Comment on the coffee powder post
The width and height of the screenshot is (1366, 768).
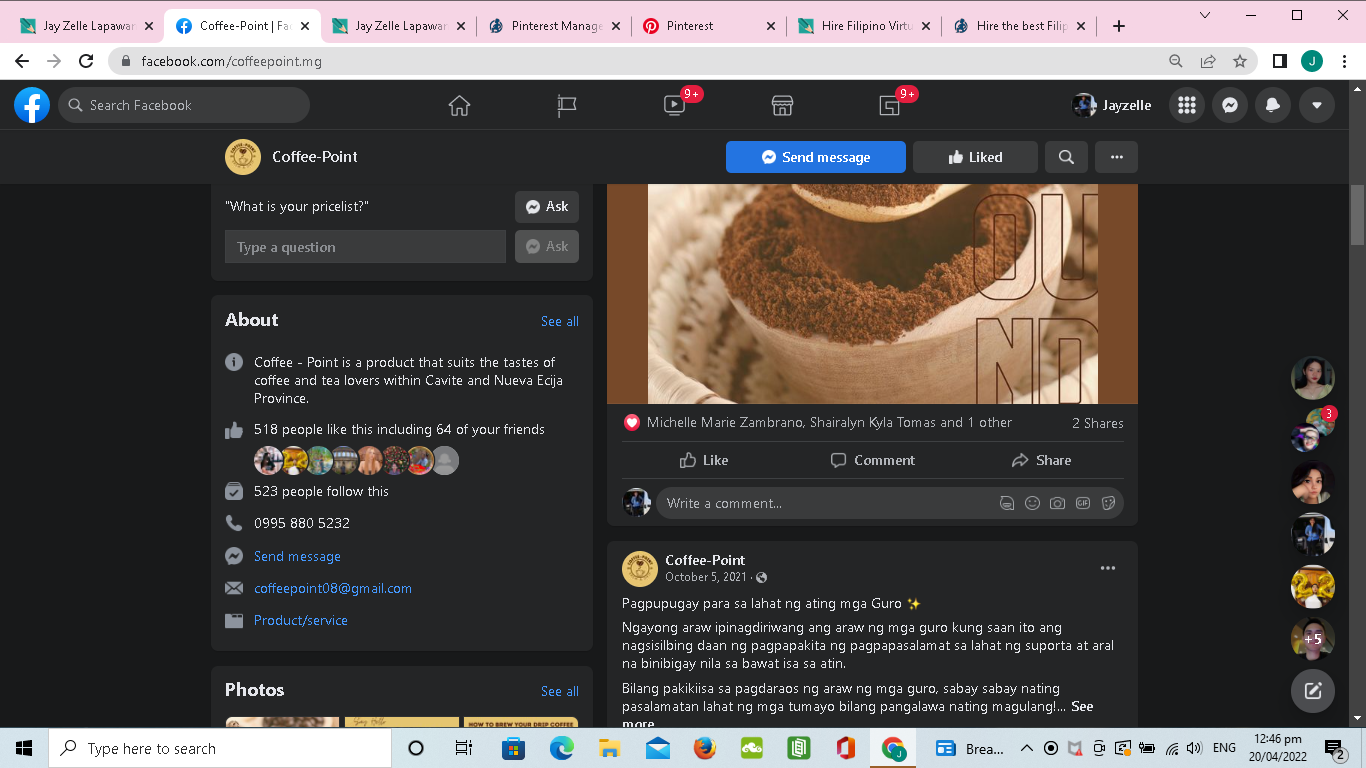[x=873, y=460]
